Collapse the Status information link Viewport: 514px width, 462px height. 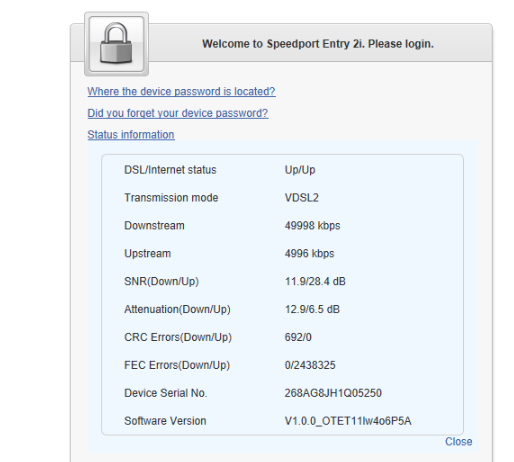[x=131, y=135]
